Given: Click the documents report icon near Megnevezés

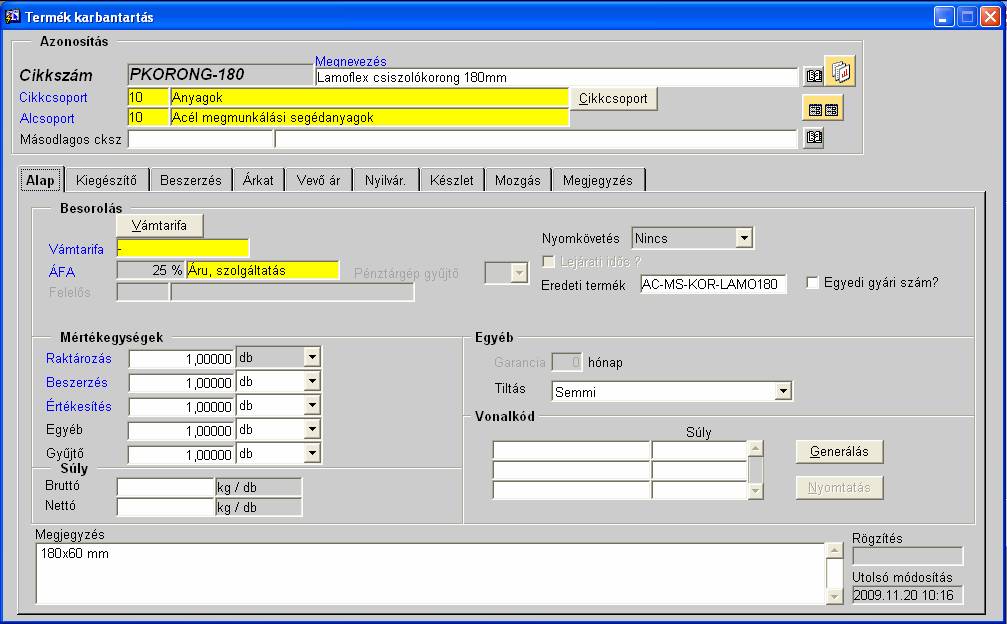Looking at the screenshot, I should tap(840, 71).
